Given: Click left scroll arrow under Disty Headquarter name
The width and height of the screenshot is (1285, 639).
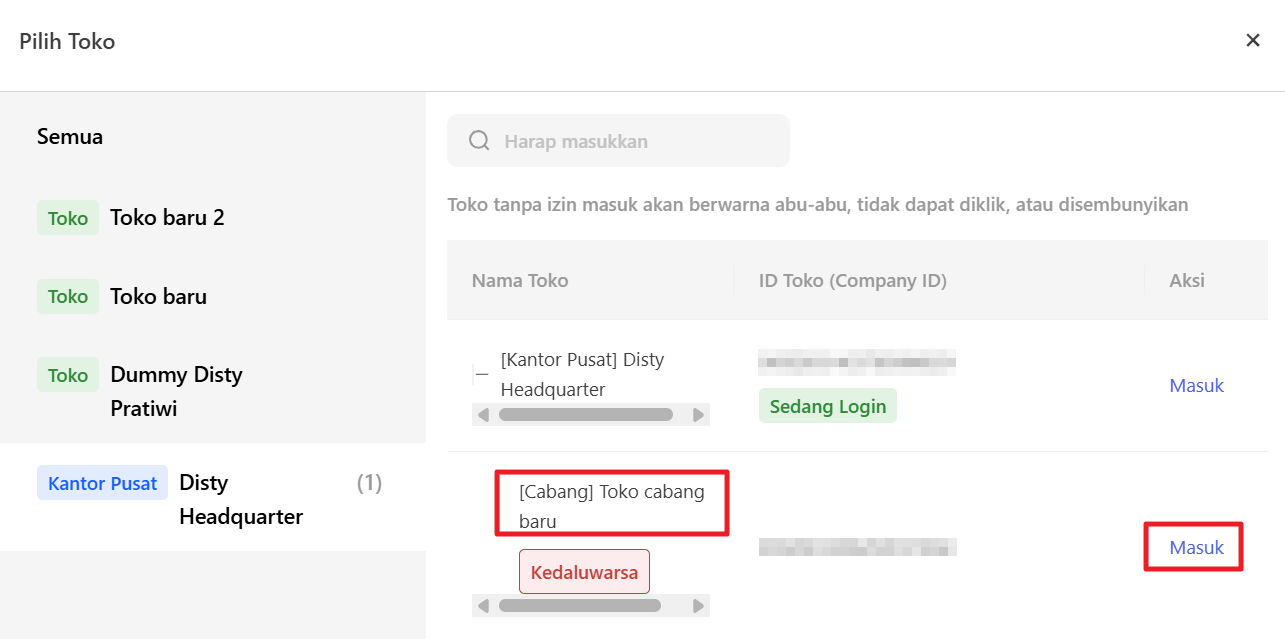Looking at the screenshot, I should (484, 415).
